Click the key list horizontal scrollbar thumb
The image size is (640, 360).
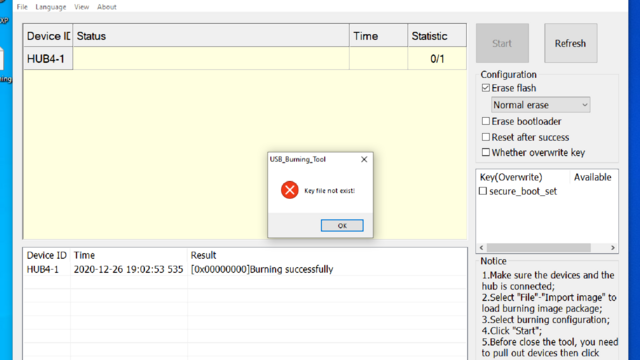tap(539, 248)
